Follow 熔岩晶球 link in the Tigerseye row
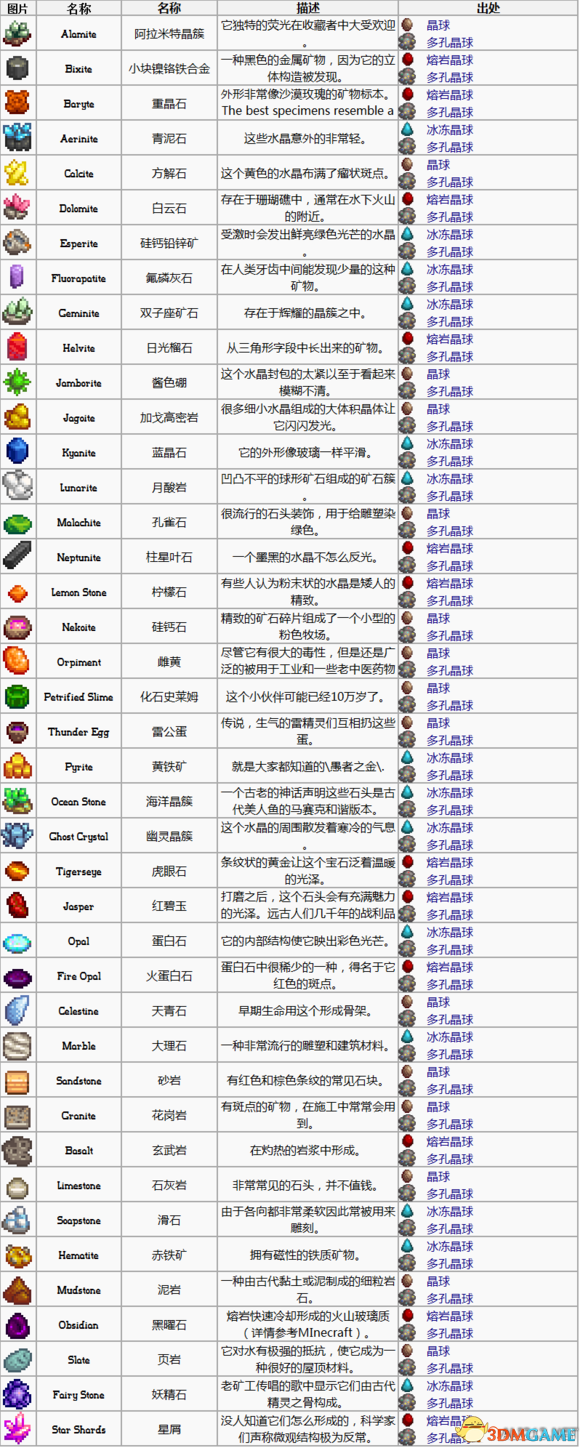580x1448 pixels. (449, 863)
